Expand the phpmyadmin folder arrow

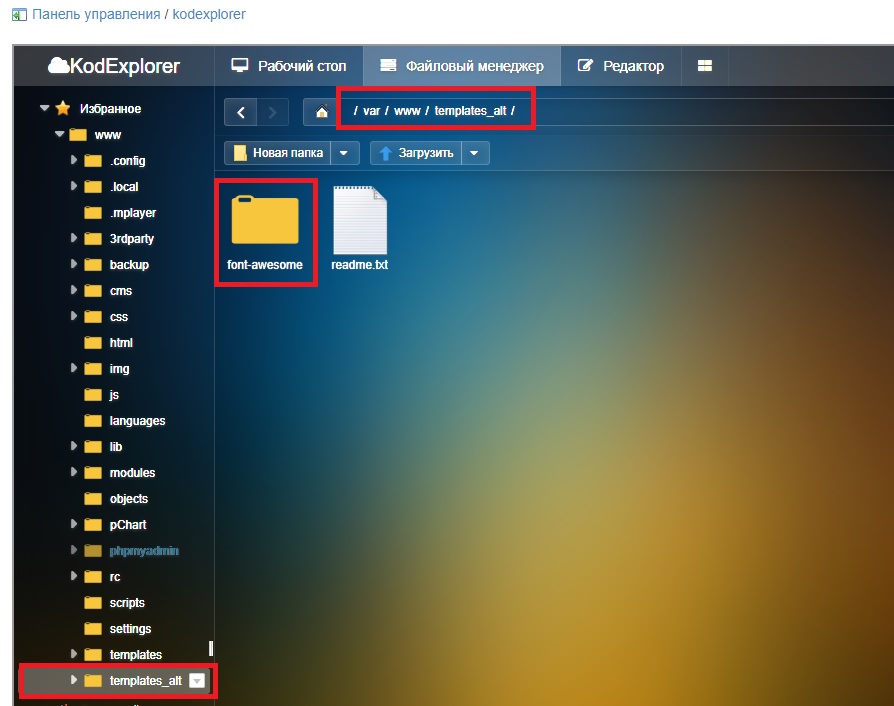point(74,550)
